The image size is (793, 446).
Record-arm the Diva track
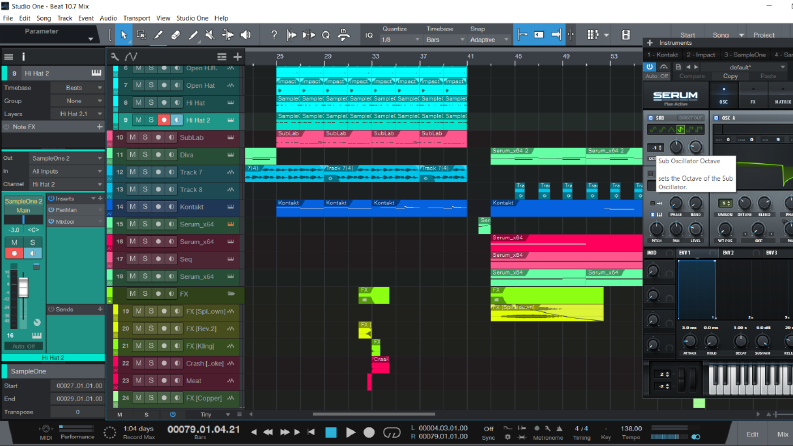158,155
